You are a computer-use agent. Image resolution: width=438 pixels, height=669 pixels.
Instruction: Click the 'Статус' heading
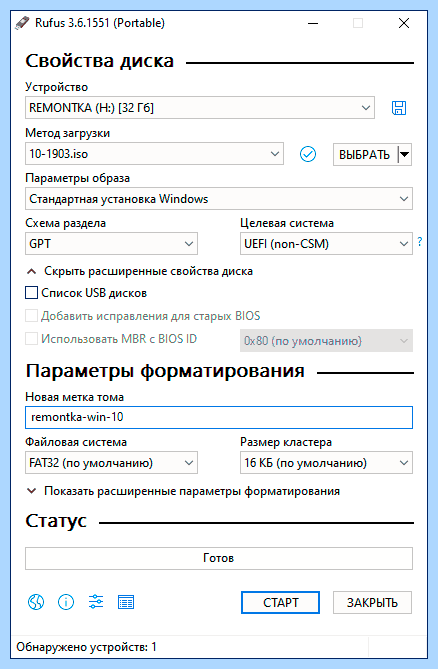56,521
